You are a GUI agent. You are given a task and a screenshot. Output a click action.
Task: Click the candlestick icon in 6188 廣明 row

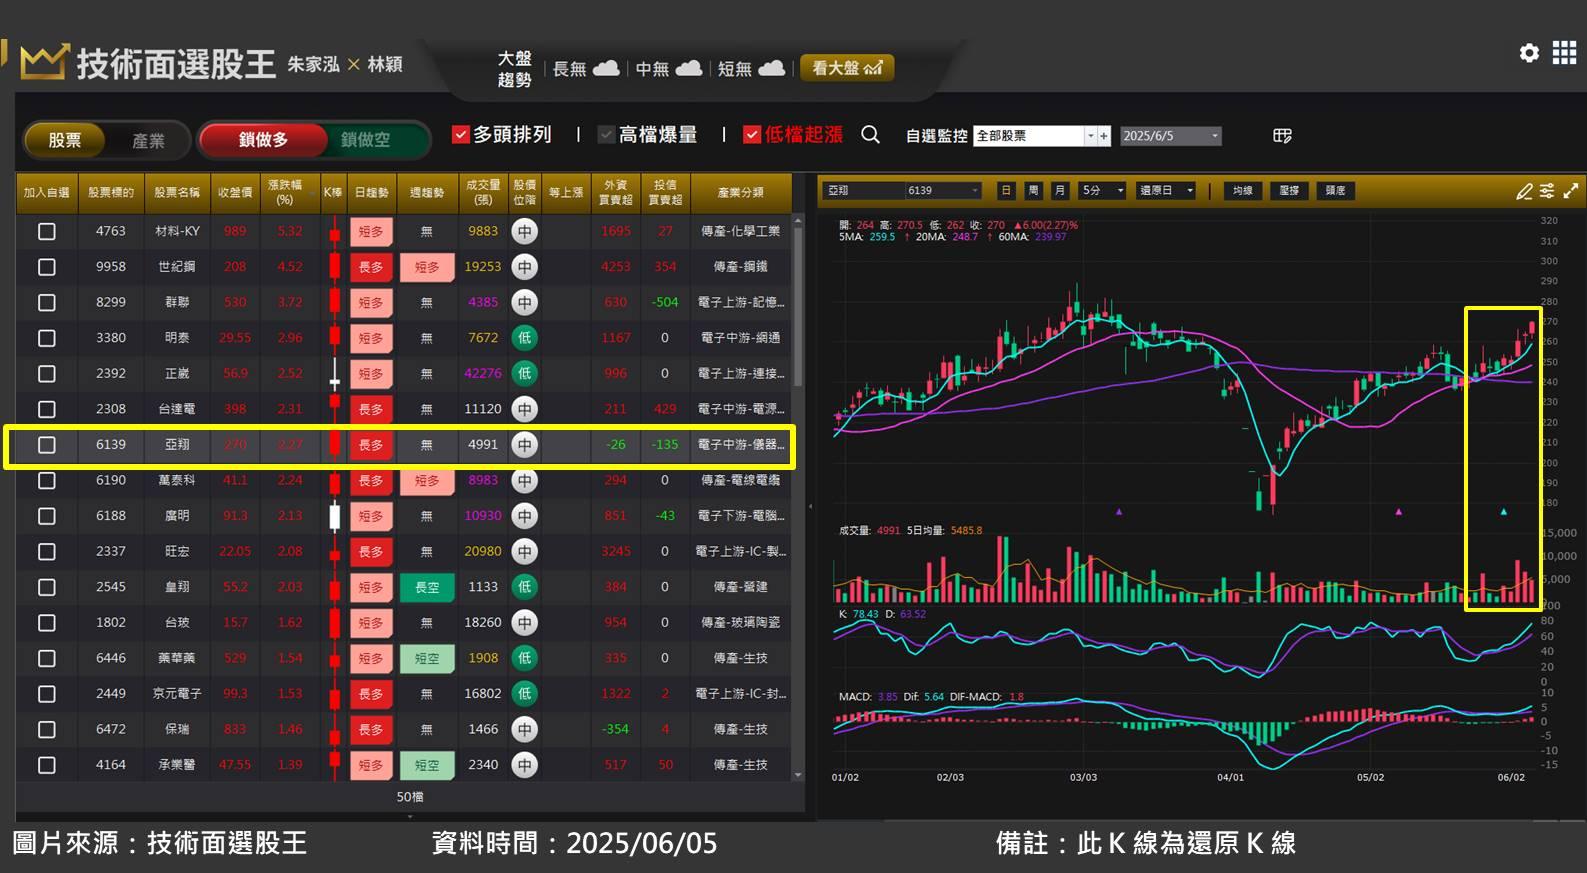coord(335,516)
